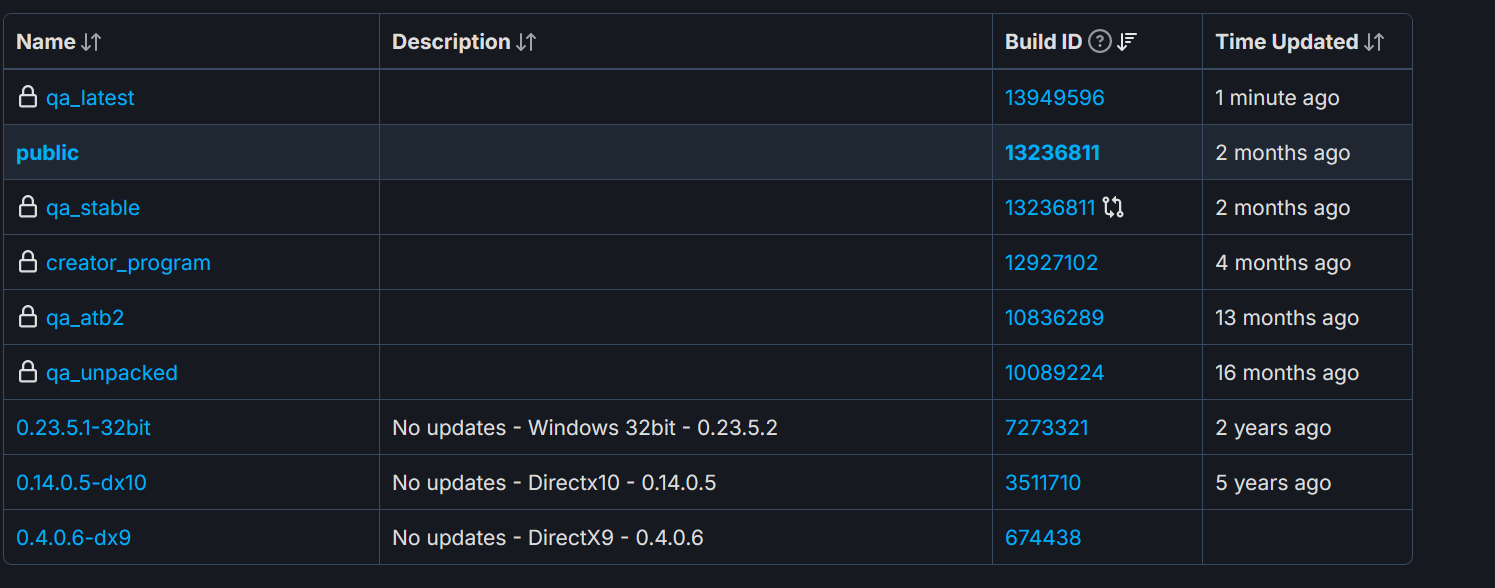Click lock icon beside qa_latest branch
Viewport: 1495px width, 588px height.
(x=28, y=98)
